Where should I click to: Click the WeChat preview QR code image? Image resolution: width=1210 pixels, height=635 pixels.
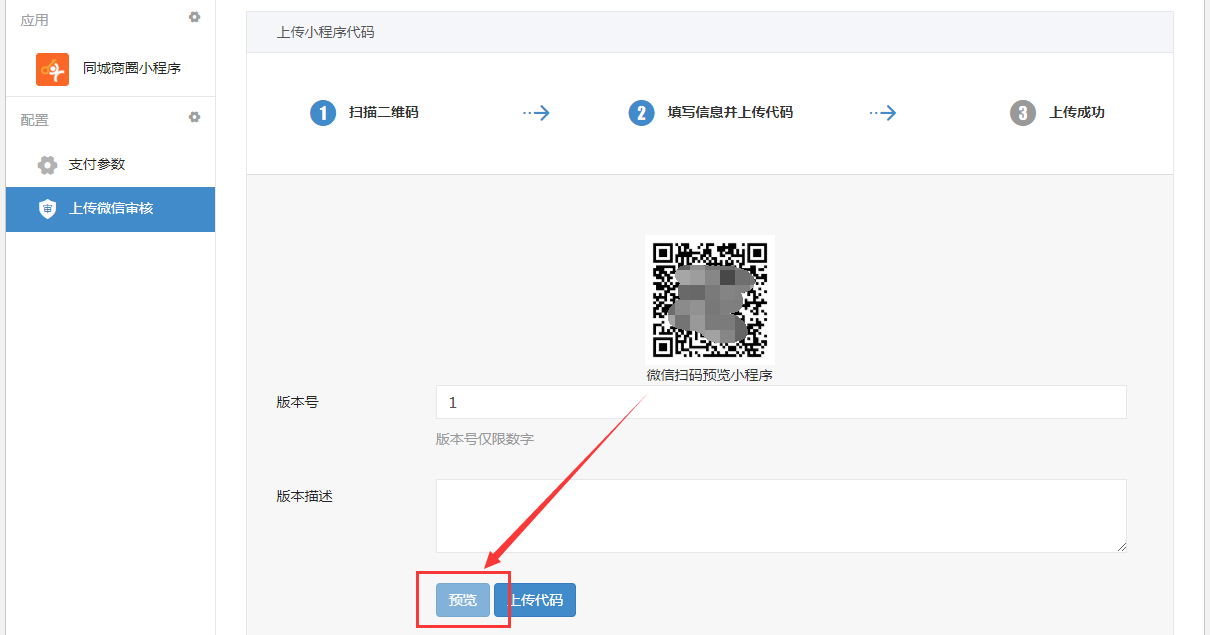709,299
